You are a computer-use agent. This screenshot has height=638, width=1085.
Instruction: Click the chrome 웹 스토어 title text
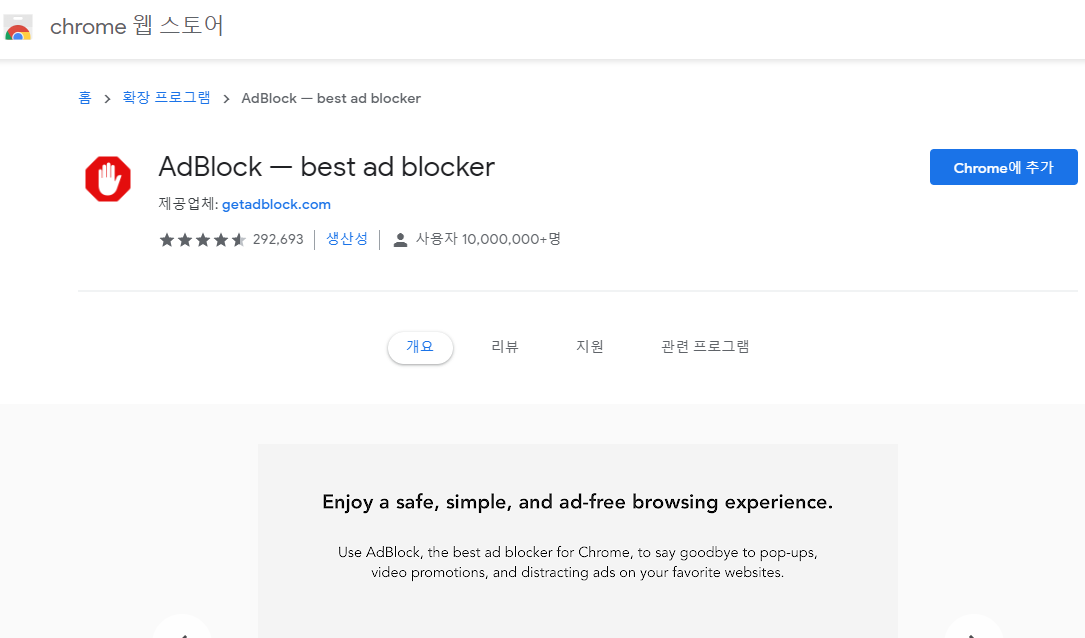click(136, 26)
